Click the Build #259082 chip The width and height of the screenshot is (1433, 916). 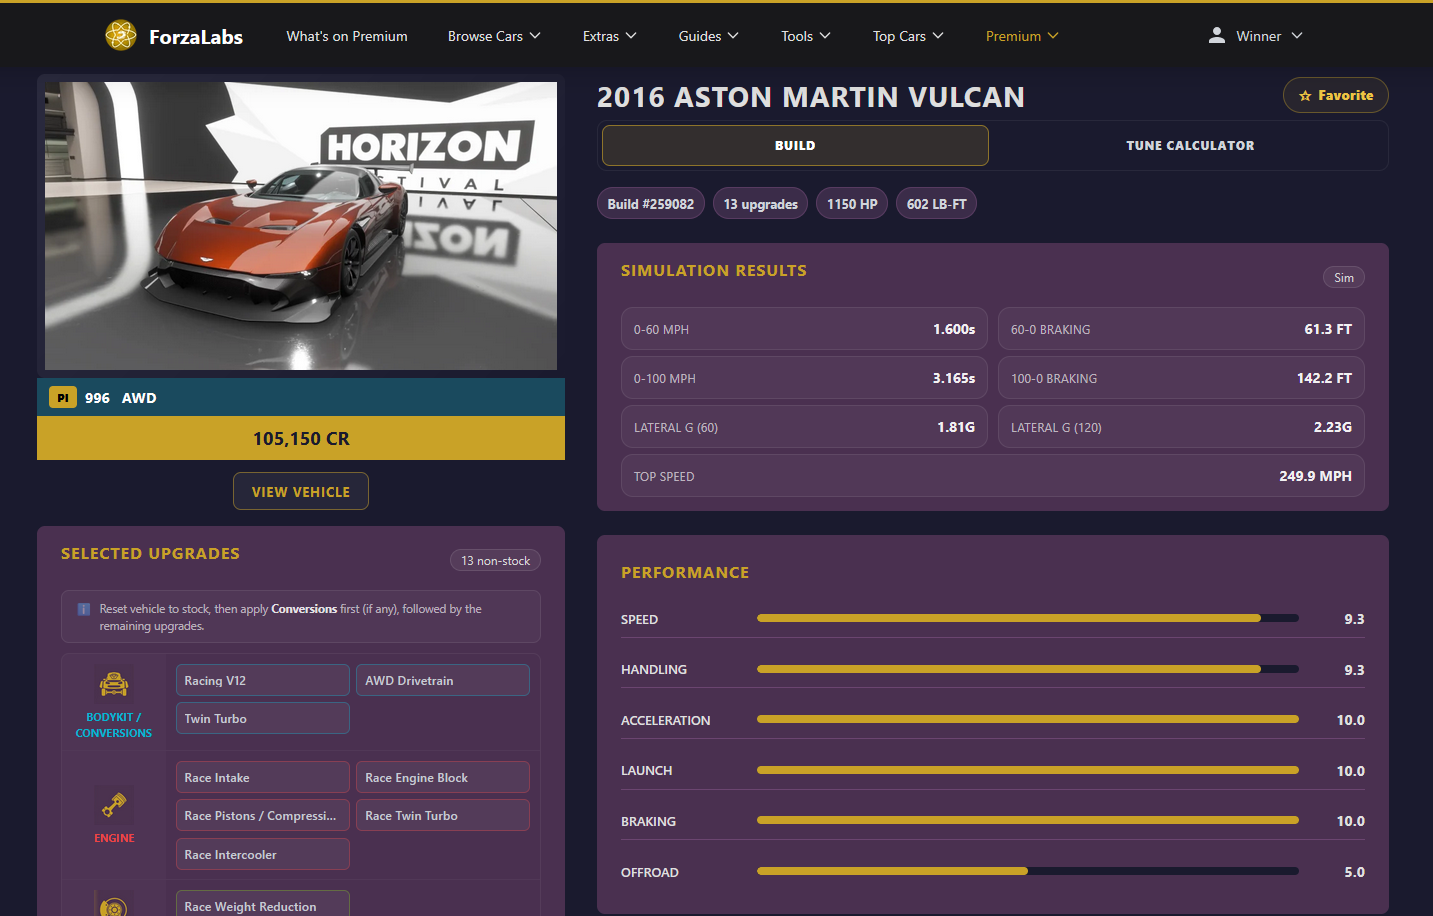pos(651,204)
